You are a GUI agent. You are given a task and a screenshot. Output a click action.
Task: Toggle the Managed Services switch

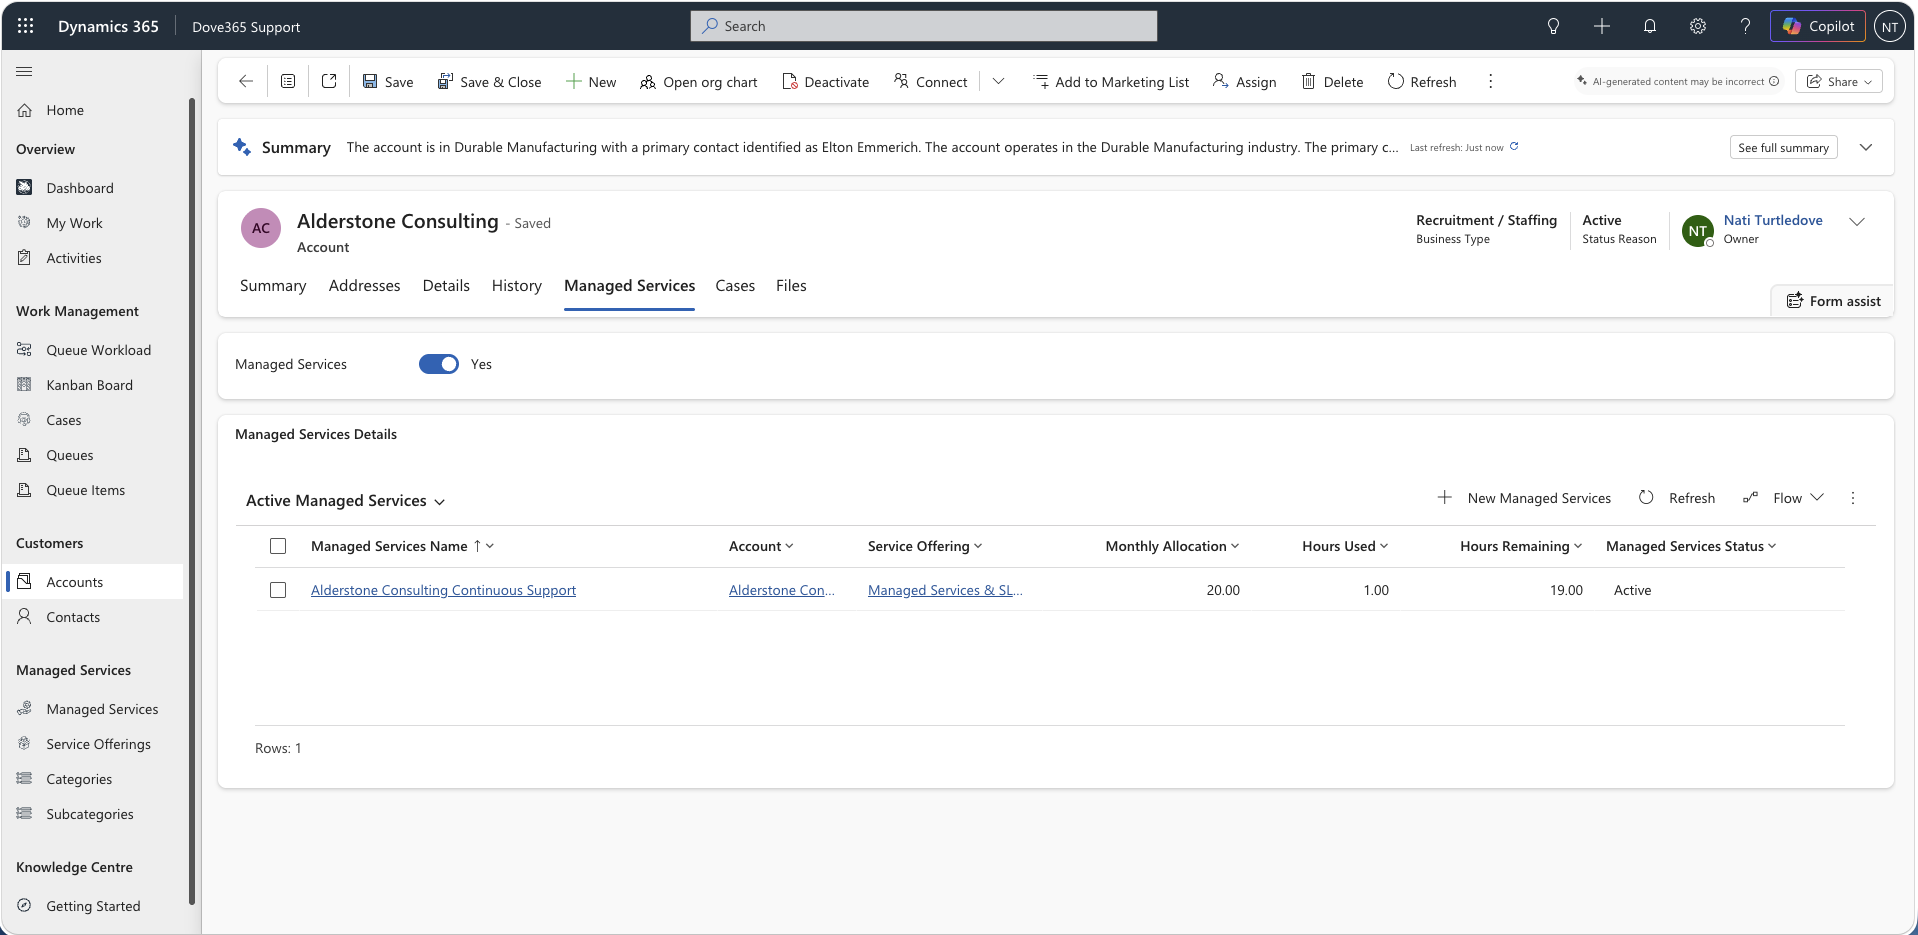pyautogui.click(x=439, y=364)
